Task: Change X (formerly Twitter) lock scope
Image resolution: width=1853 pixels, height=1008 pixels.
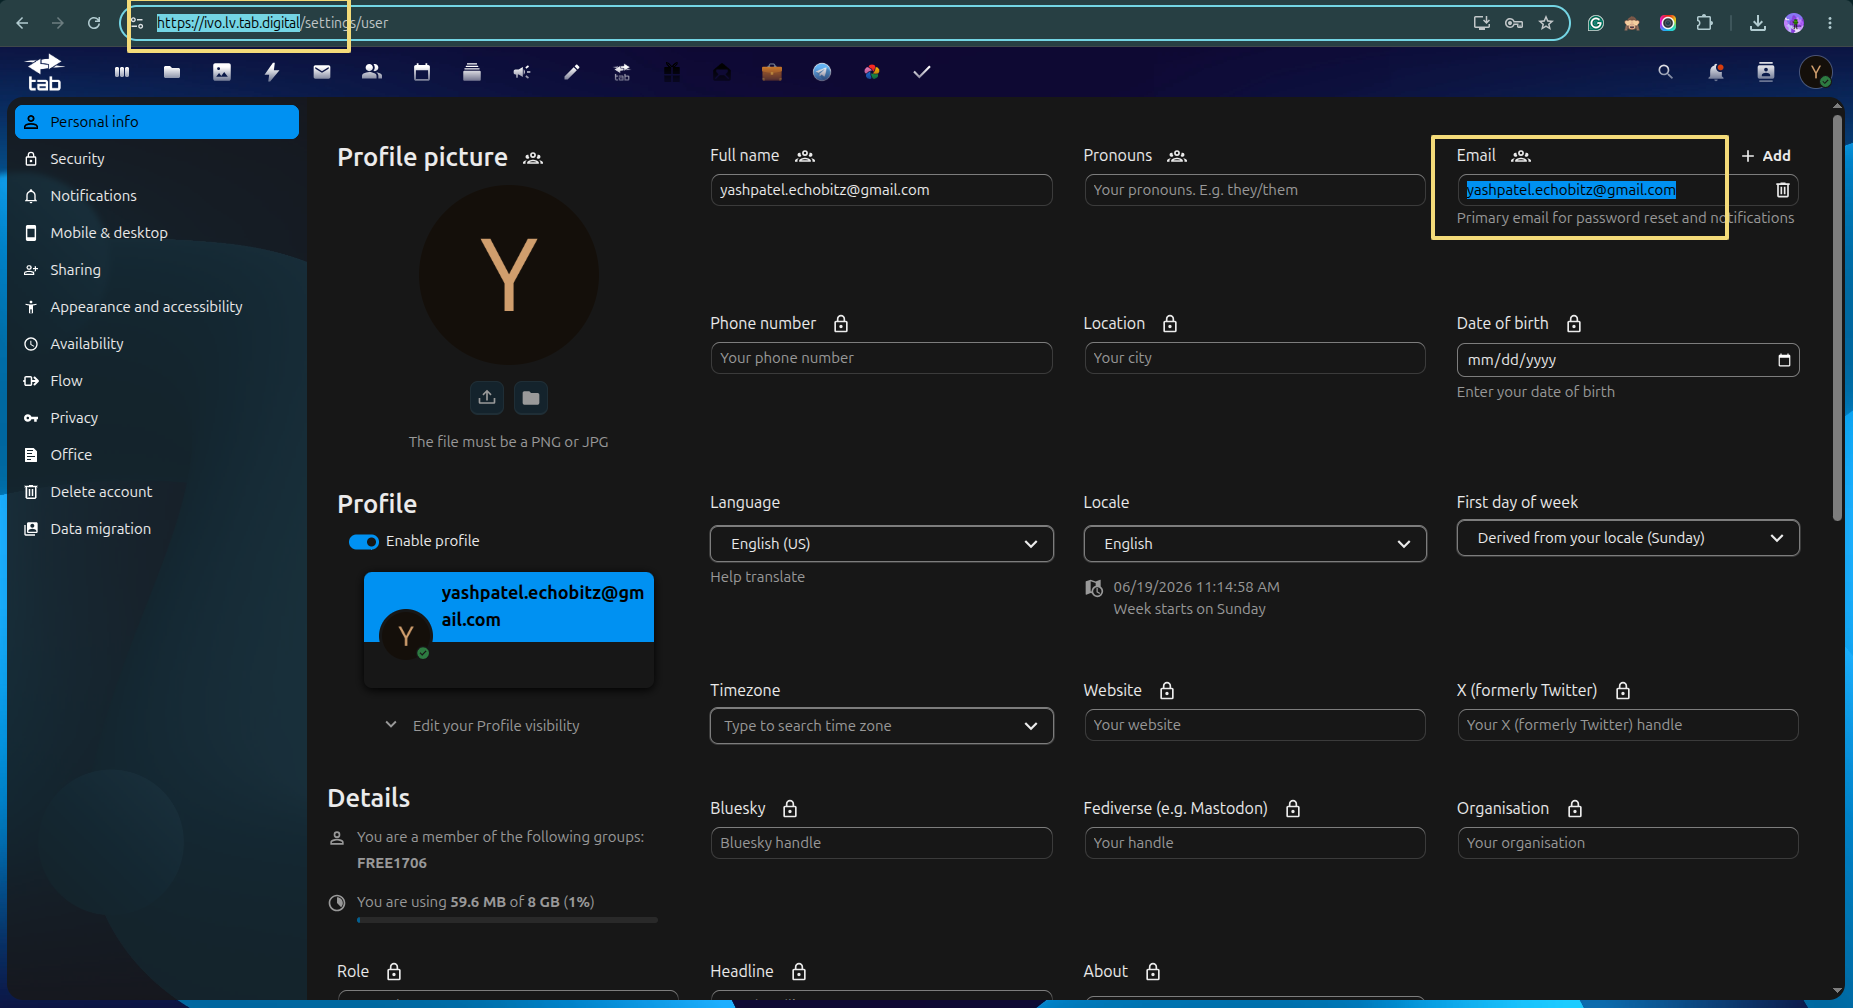Action: click(1623, 691)
